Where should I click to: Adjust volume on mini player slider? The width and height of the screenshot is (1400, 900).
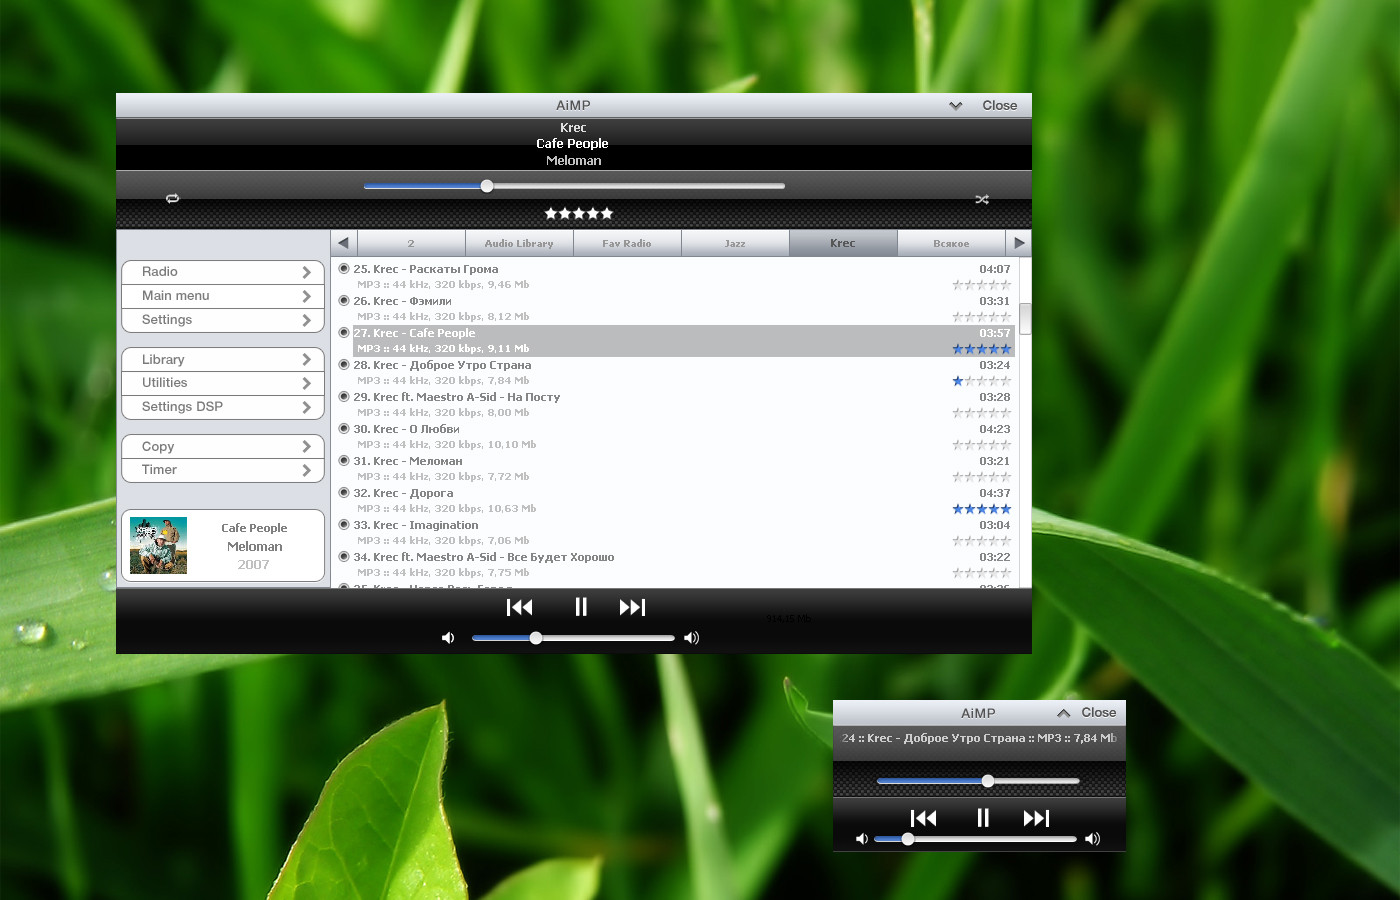975,839
